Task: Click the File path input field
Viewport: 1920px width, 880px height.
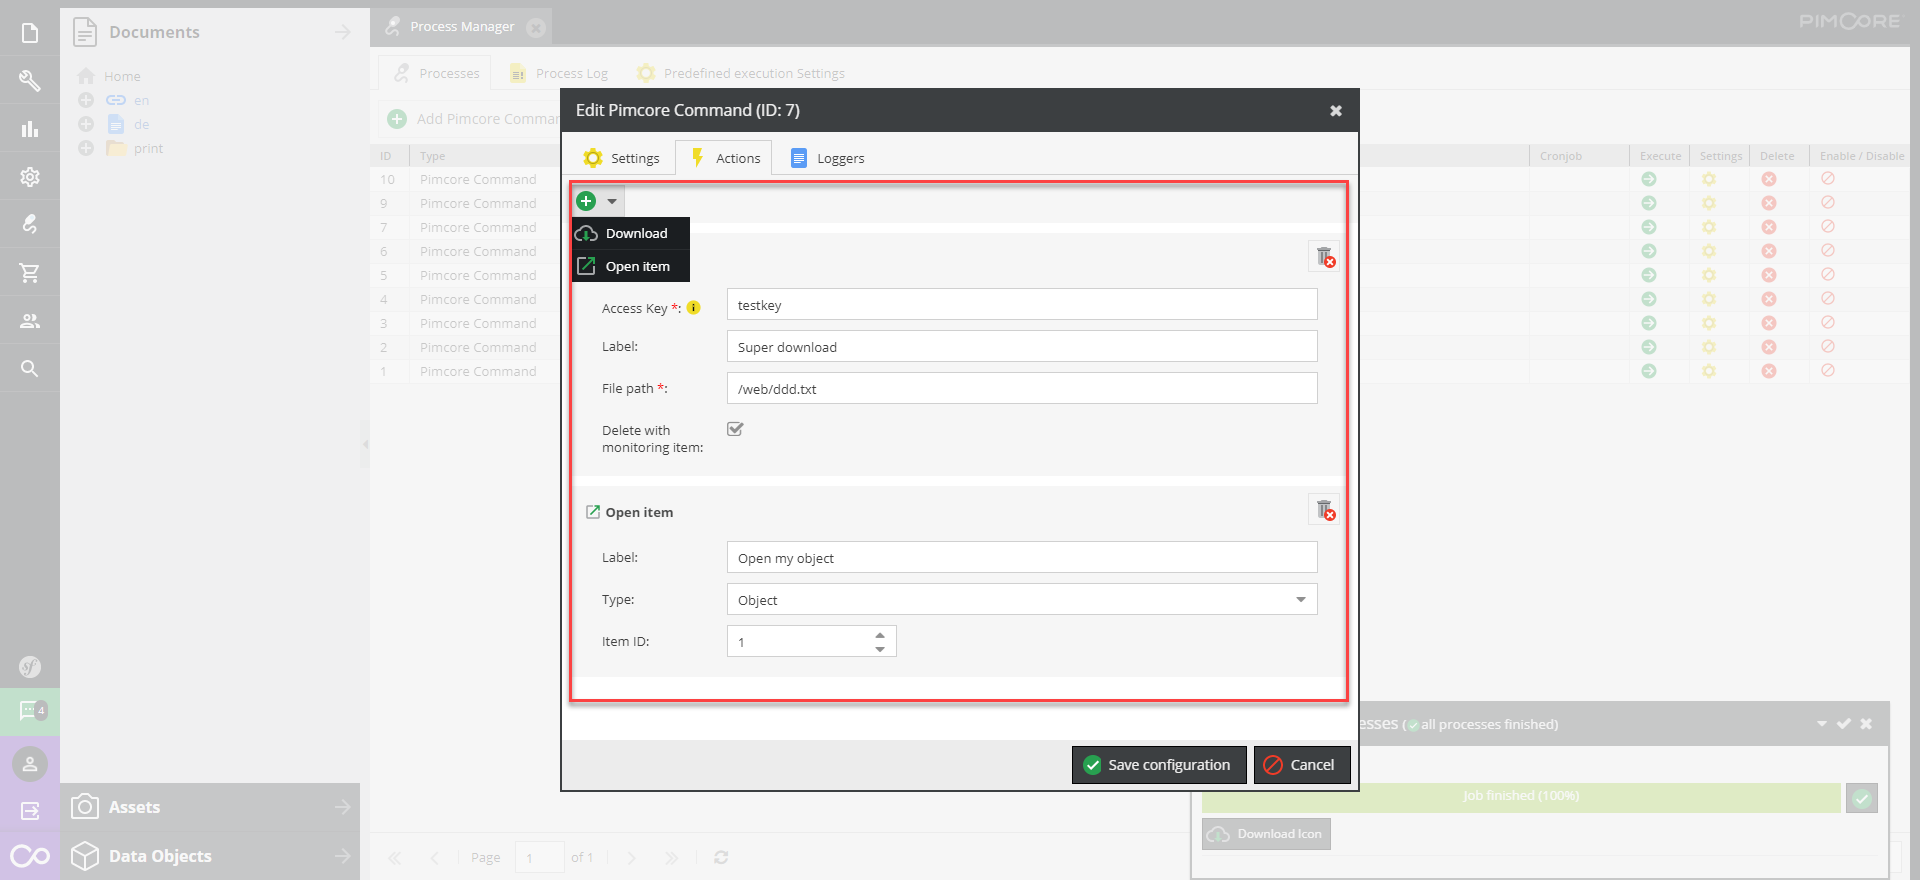Action: pos(1022,389)
